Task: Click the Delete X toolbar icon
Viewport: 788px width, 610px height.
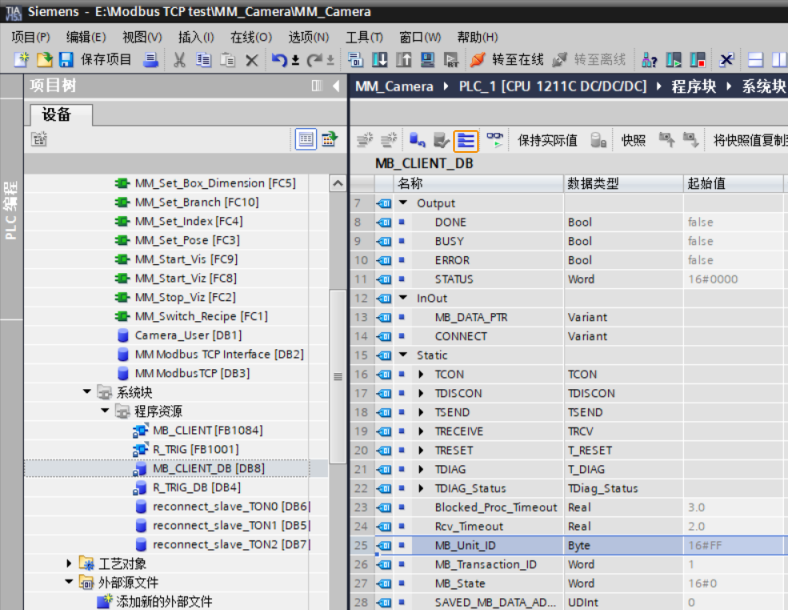Action: tap(252, 60)
